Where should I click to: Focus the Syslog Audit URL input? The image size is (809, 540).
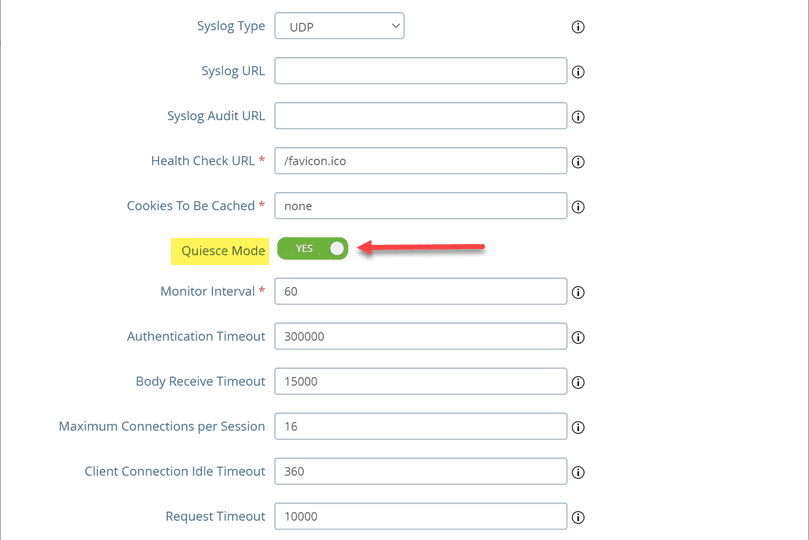tap(420, 116)
